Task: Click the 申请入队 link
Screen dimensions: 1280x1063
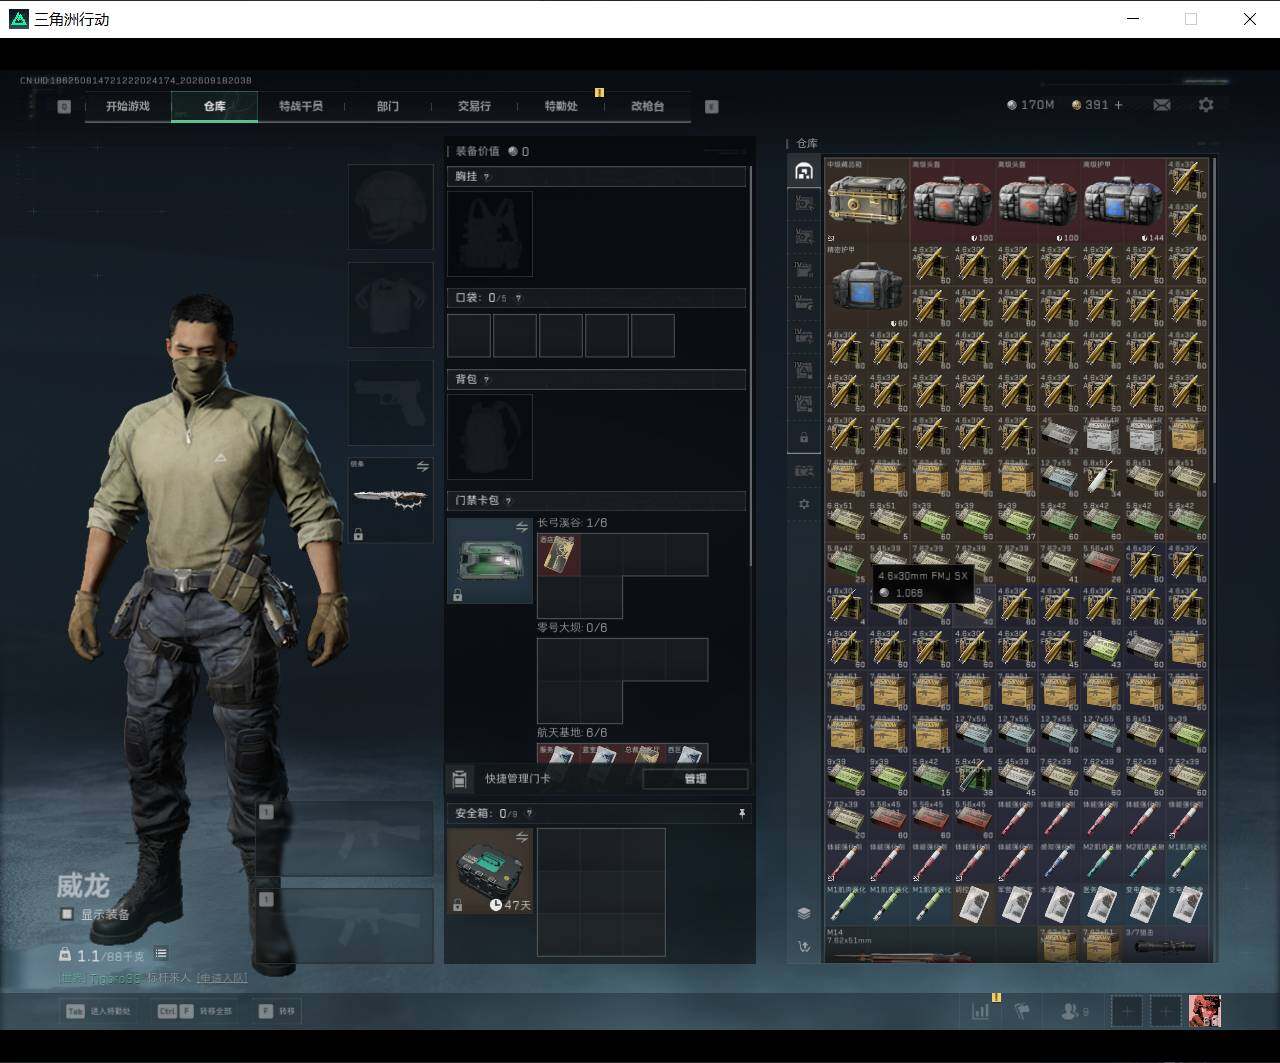Action: pos(221,978)
